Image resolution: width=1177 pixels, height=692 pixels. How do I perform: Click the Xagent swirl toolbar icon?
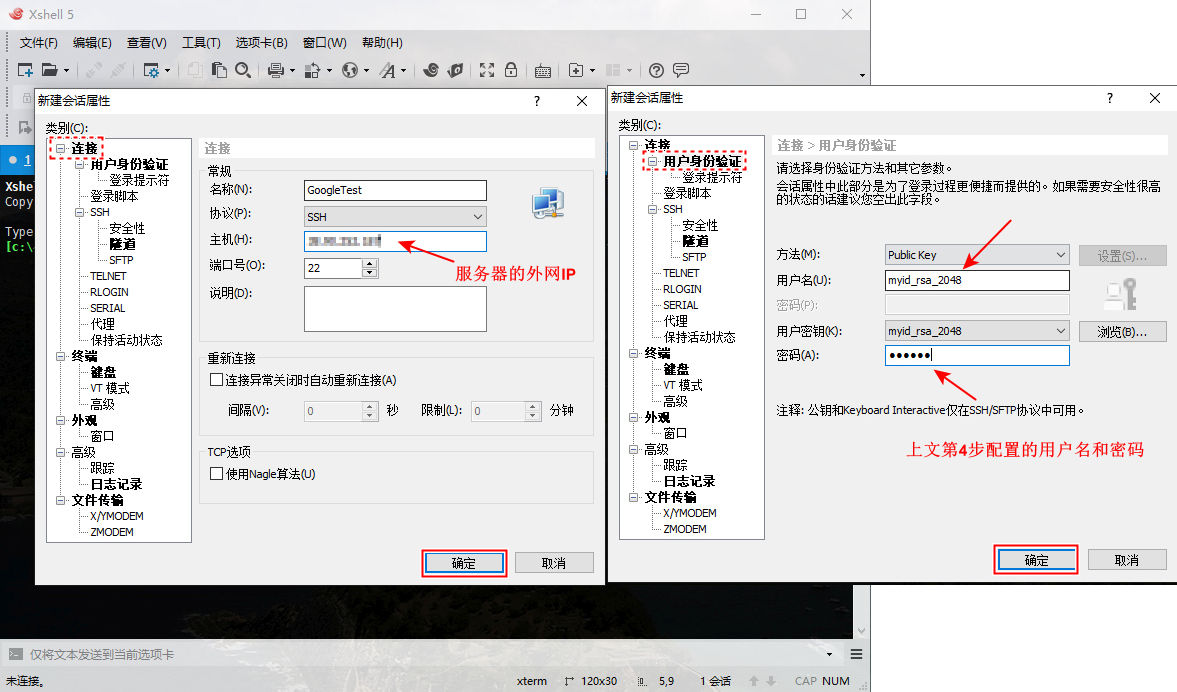pyautogui.click(x=431, y=70)
